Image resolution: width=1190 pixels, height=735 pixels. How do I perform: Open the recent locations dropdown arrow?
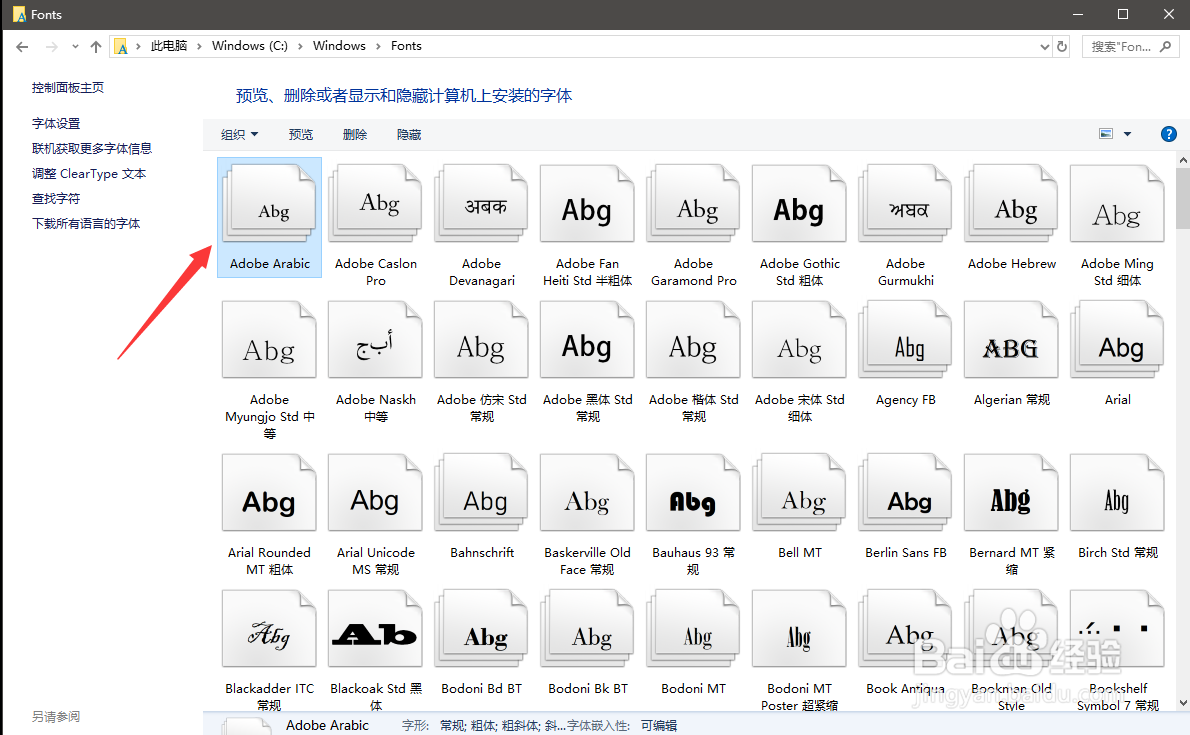(x=75, y=46)
